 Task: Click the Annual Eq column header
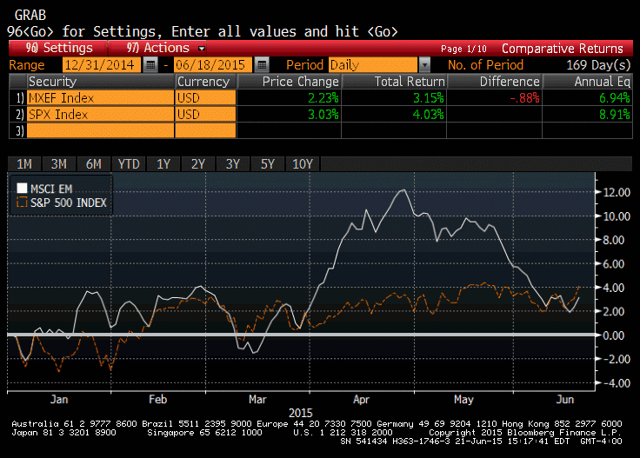tap(588, 82)
